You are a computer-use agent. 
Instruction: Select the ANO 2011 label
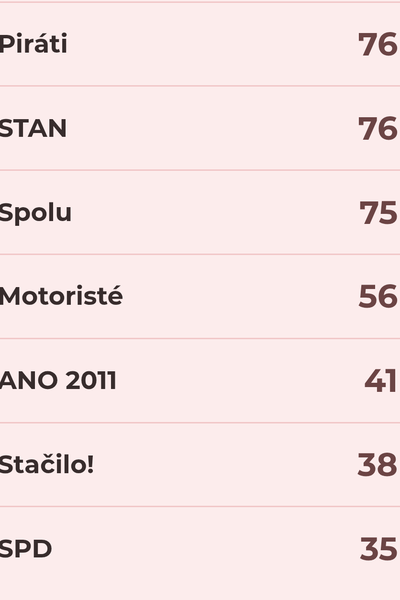58,381
